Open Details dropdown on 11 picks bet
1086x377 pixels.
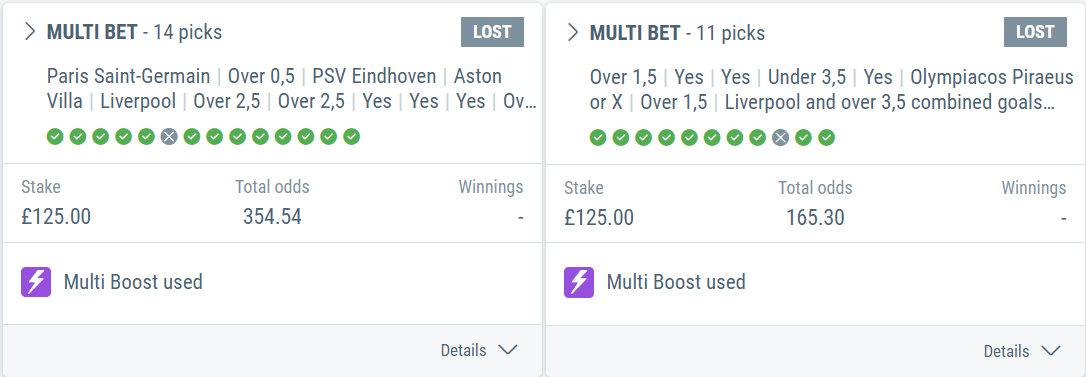pyautogui.click(x=1022, y=351)
